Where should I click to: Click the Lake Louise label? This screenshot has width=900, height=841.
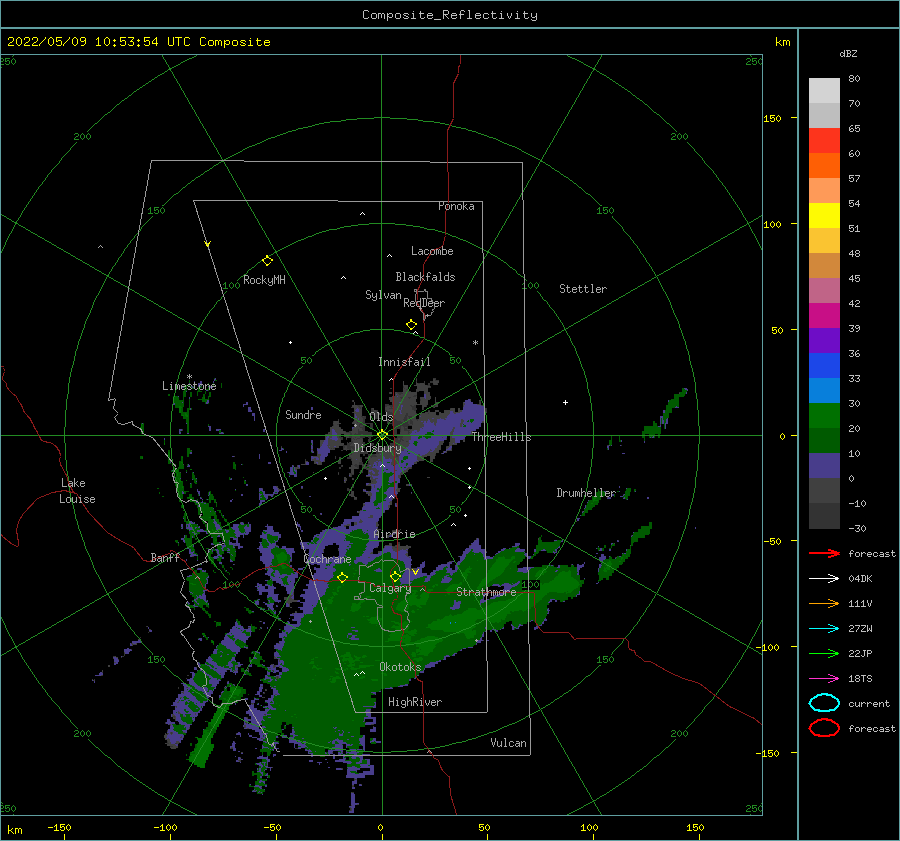coord(77,491)
